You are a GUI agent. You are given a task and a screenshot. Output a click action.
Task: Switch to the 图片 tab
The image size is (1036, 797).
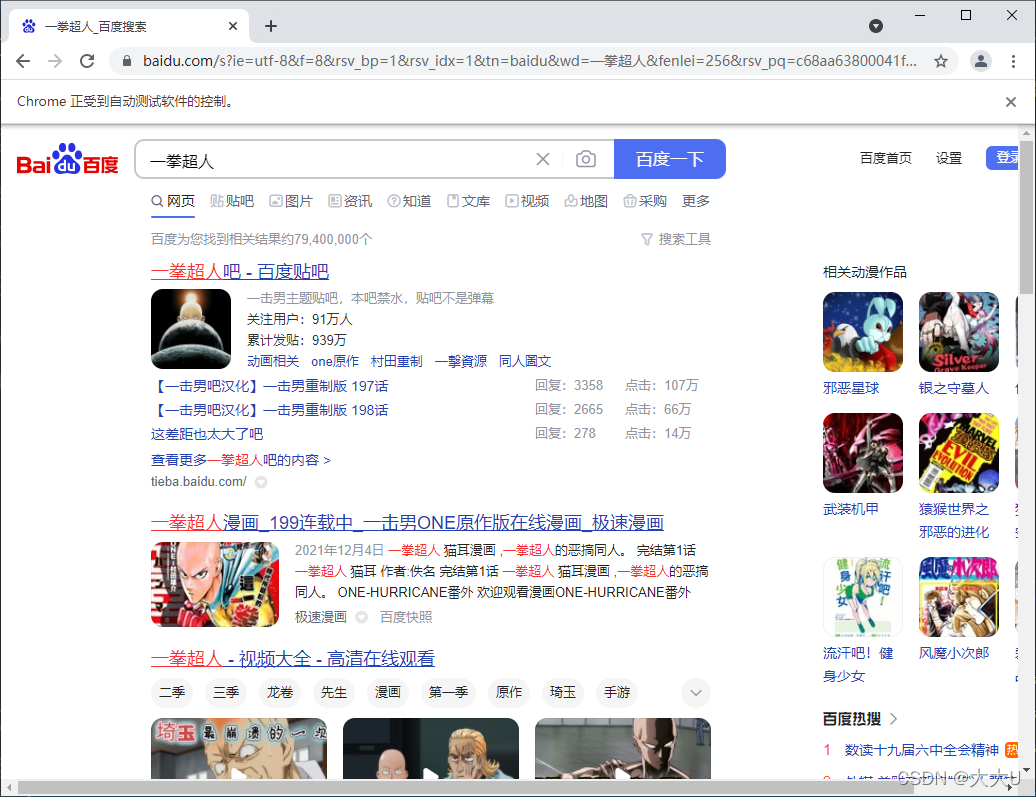coord(291,201)
